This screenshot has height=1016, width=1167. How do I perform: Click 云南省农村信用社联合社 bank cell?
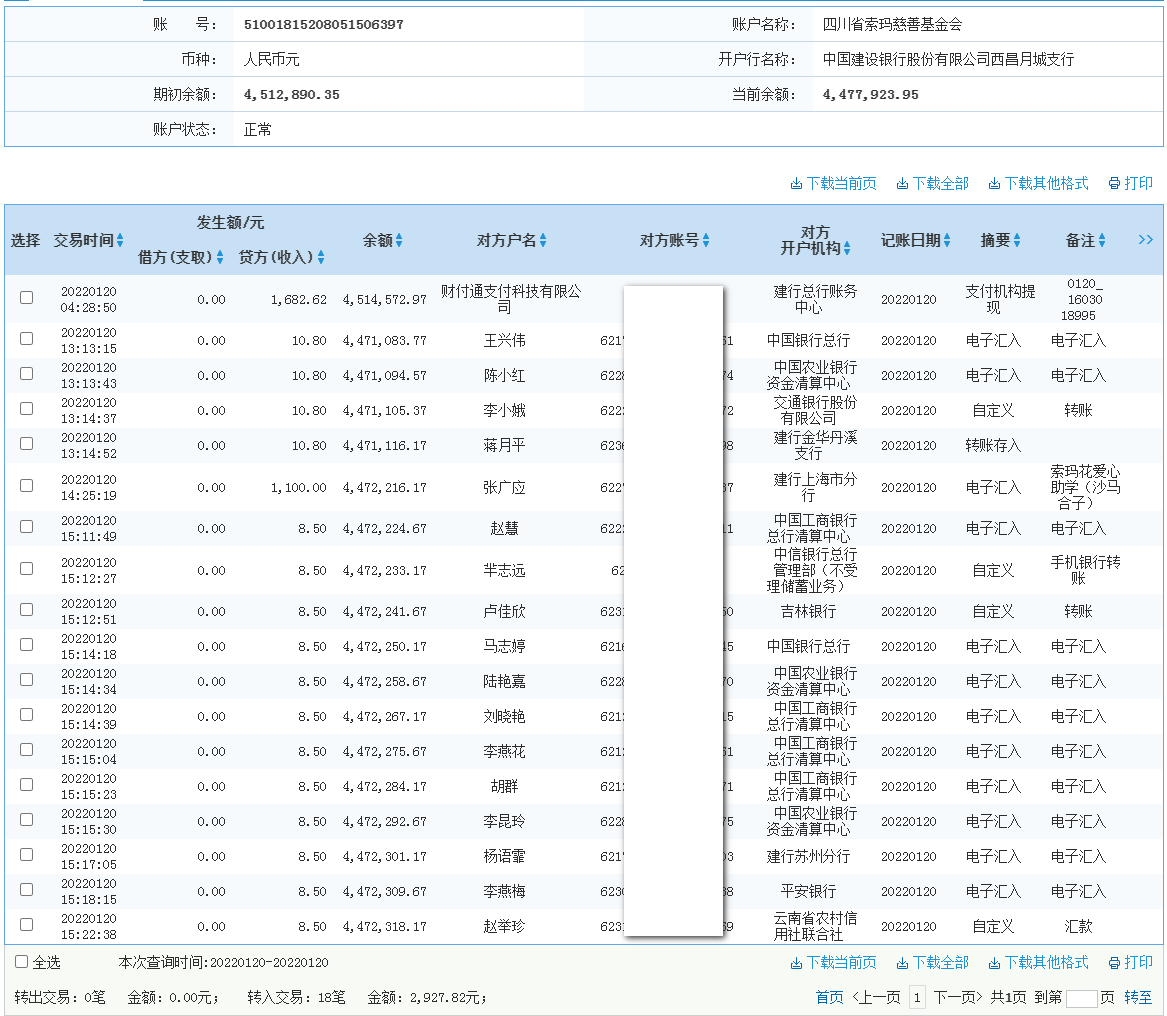815,926
